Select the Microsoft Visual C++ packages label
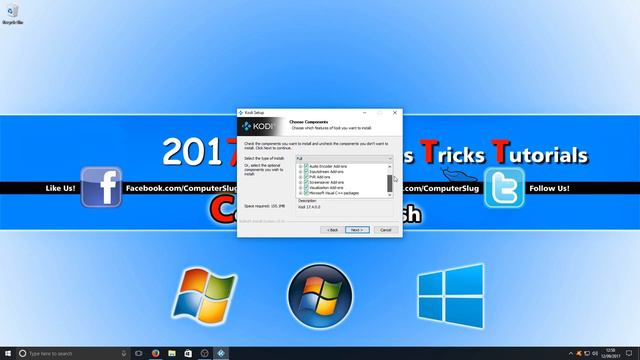640x360 pixels. click(334, 193)
